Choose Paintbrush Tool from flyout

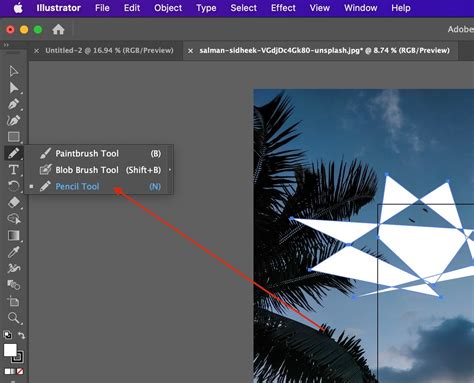coord(99,153)
